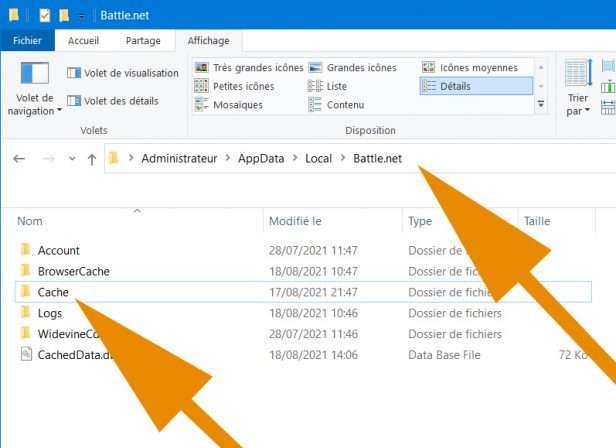Open the Fichier menu tab
616x448 pixels.
(27, 40)
